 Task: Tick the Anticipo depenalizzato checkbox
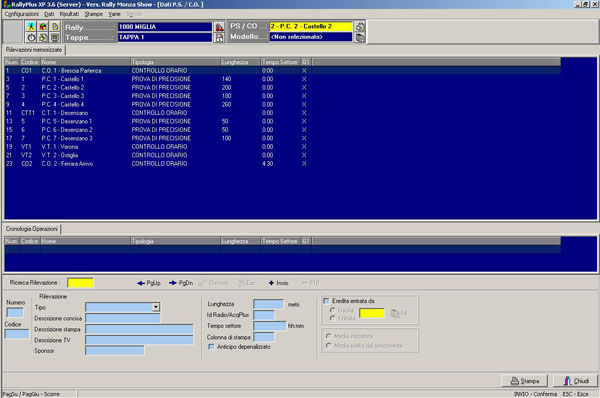click(x=211, y=347)
